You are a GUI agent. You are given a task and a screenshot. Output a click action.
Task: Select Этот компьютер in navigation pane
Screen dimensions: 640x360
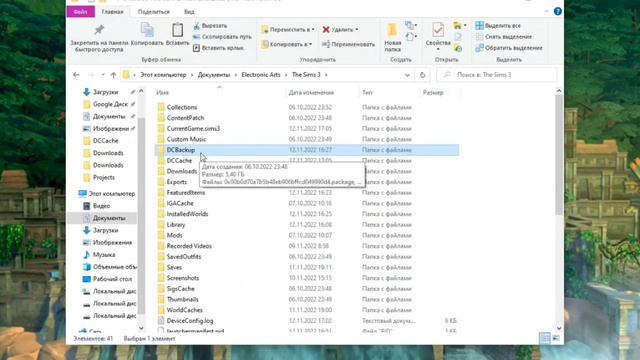[112, 193]
